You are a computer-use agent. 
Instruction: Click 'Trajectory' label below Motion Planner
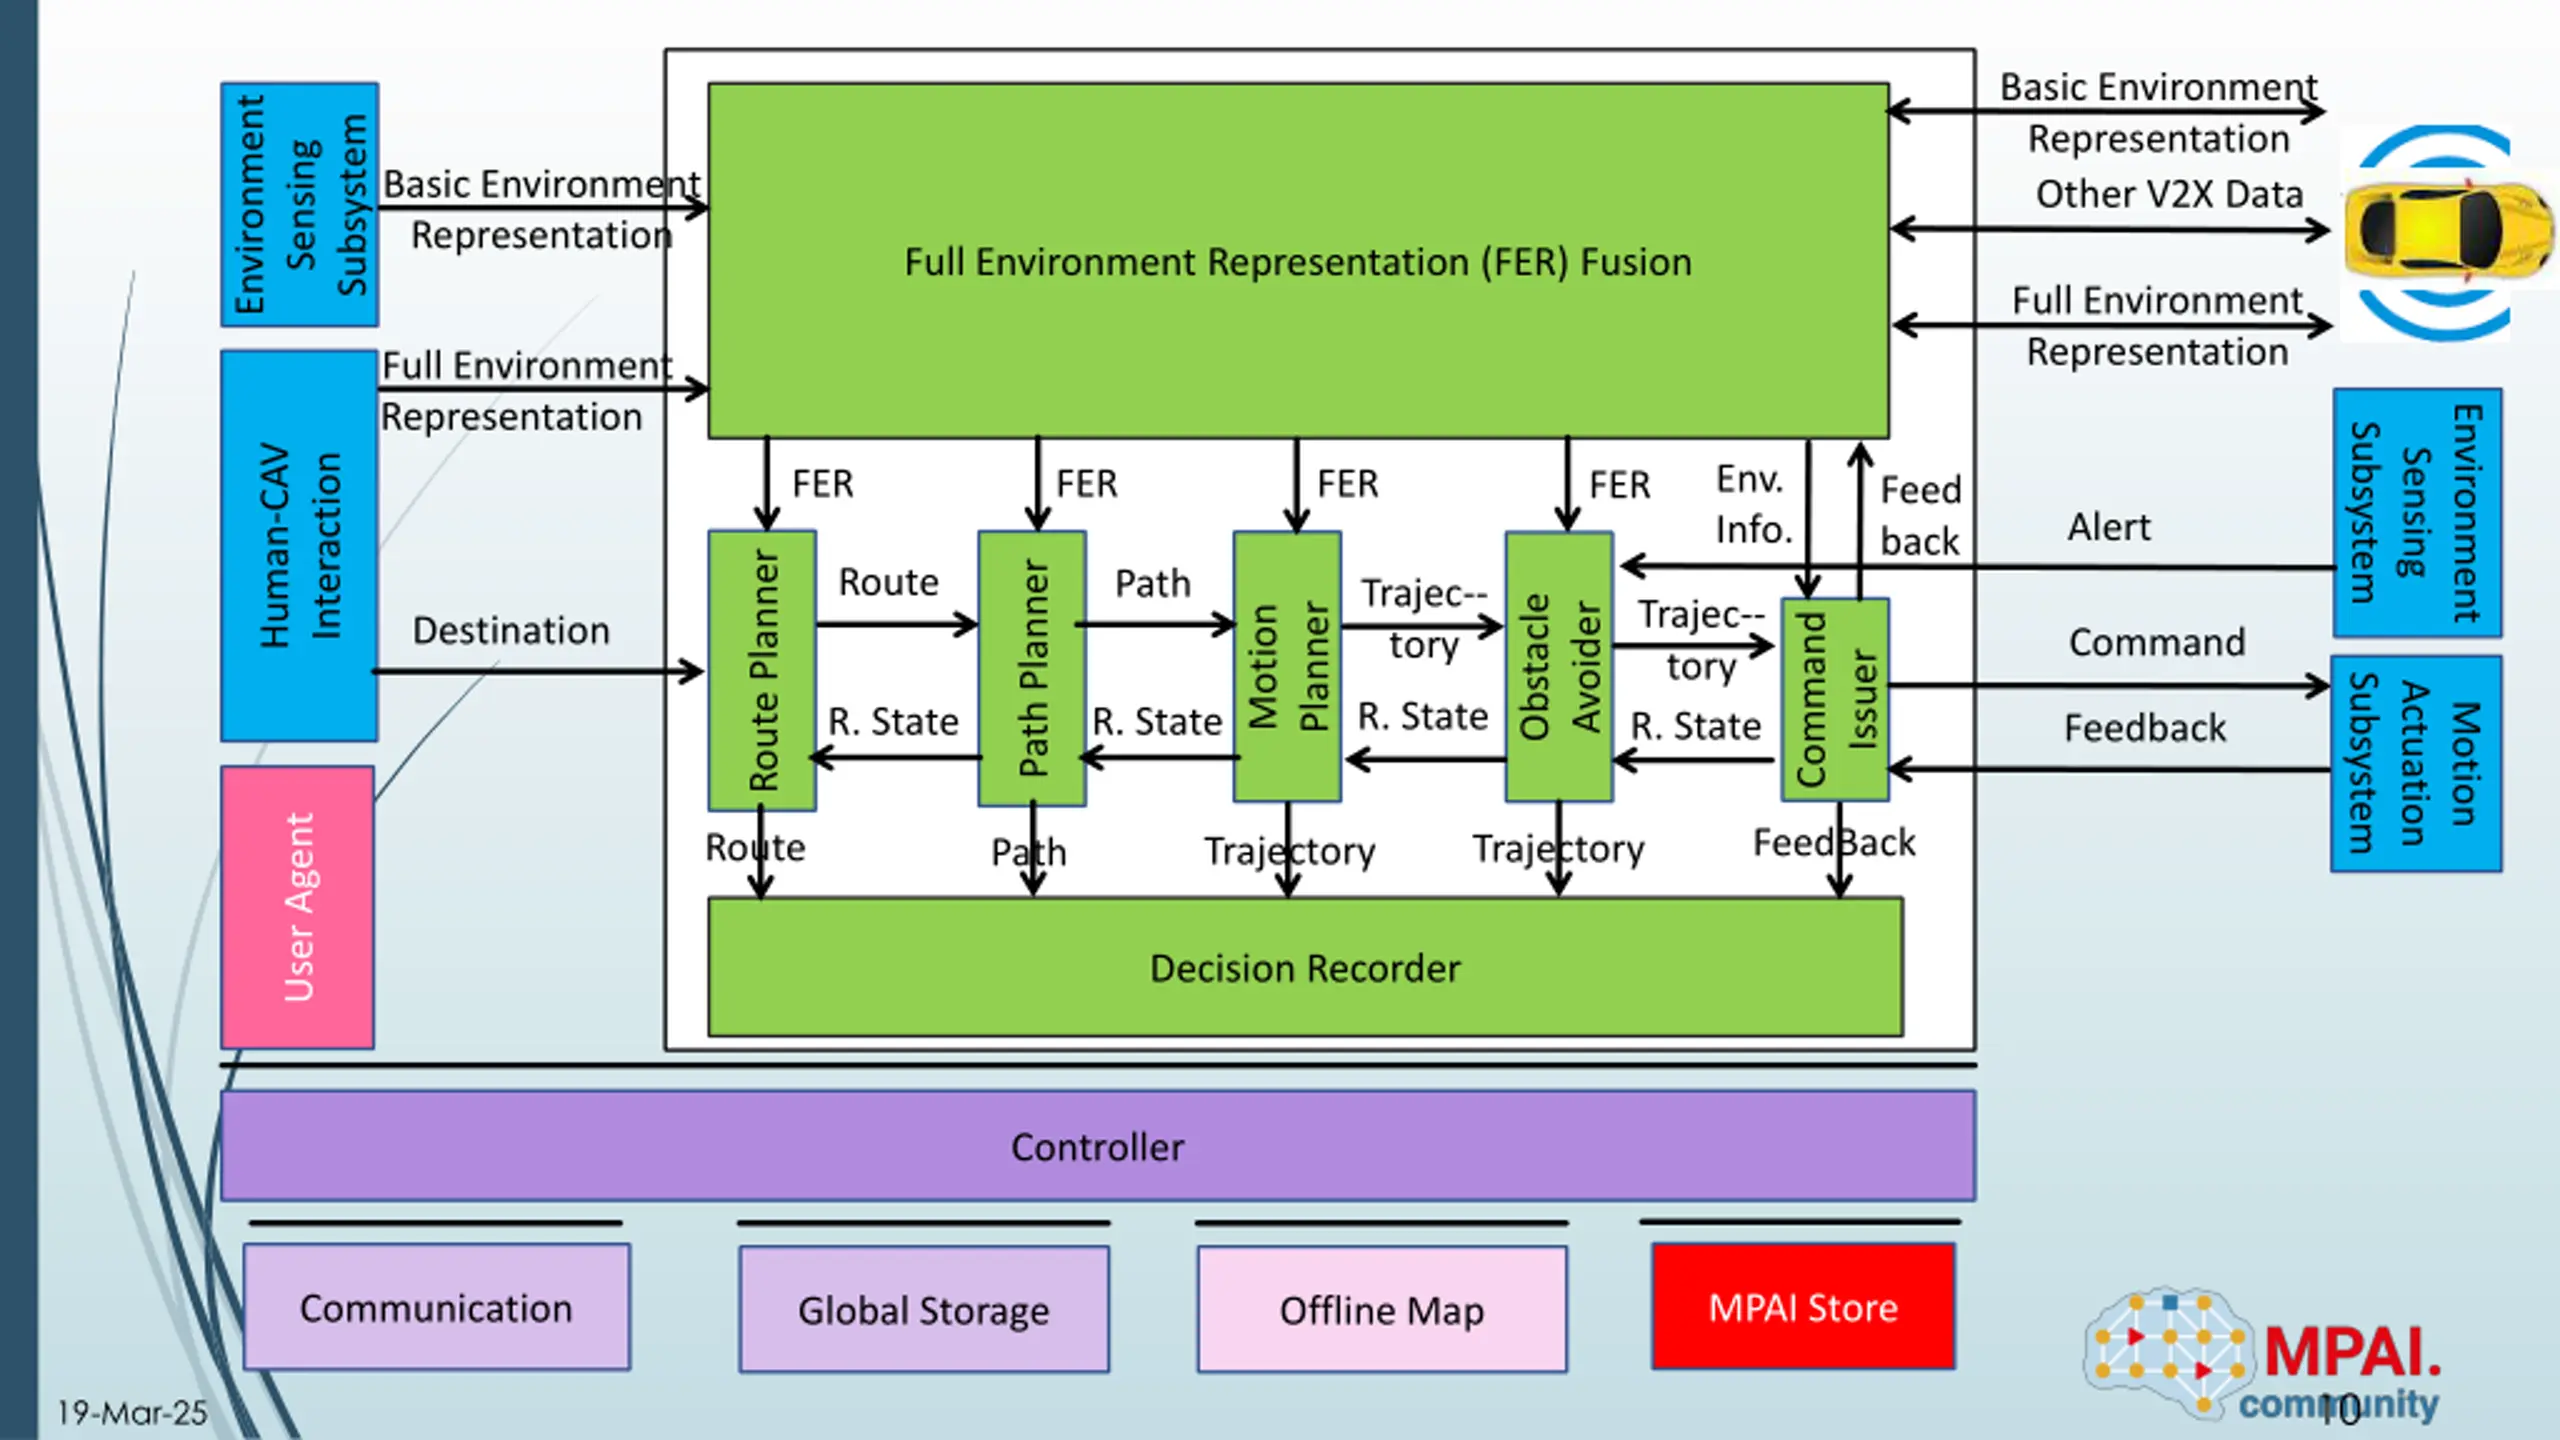click(1290, 851)
